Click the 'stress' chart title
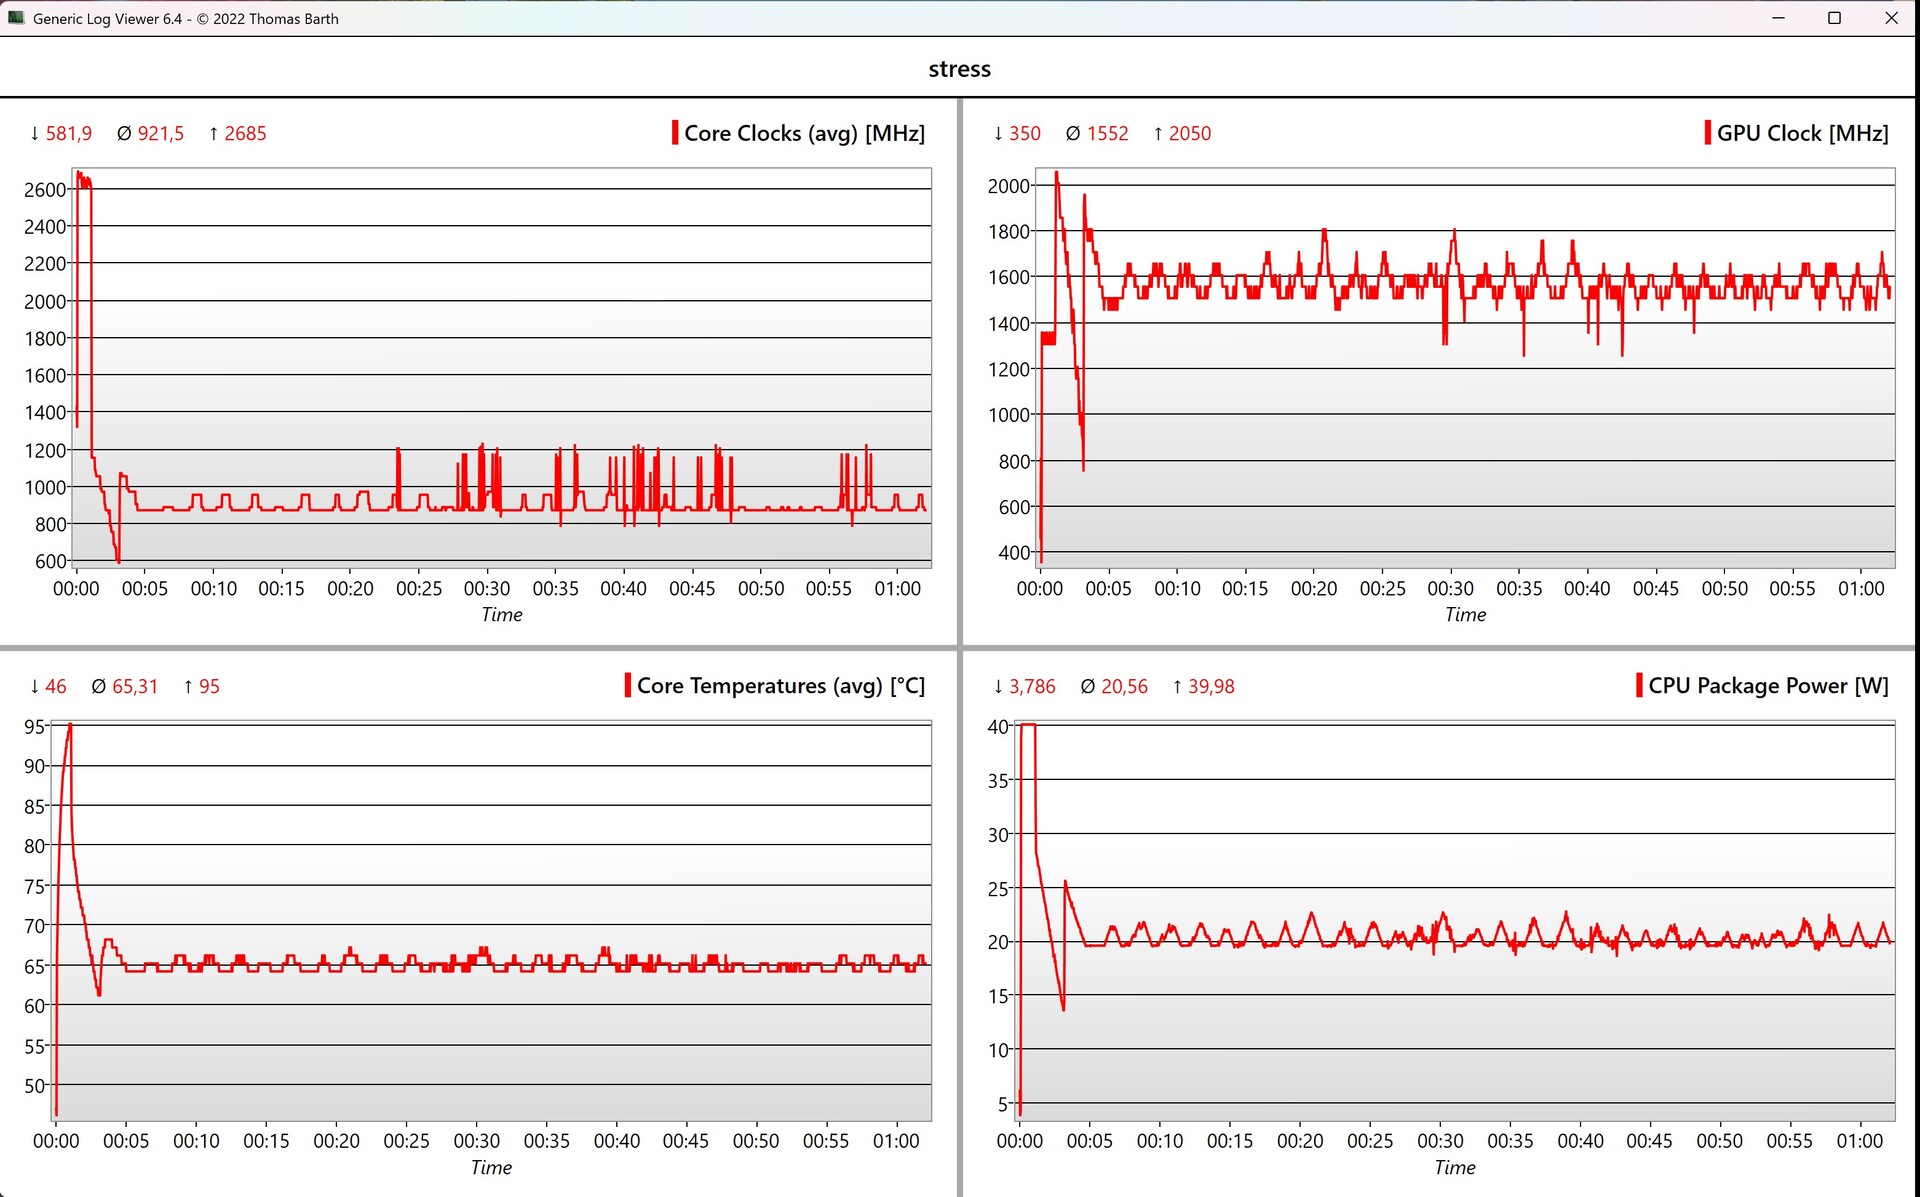The width and height of the screenshot is (1920, 1197). point(959,69)
